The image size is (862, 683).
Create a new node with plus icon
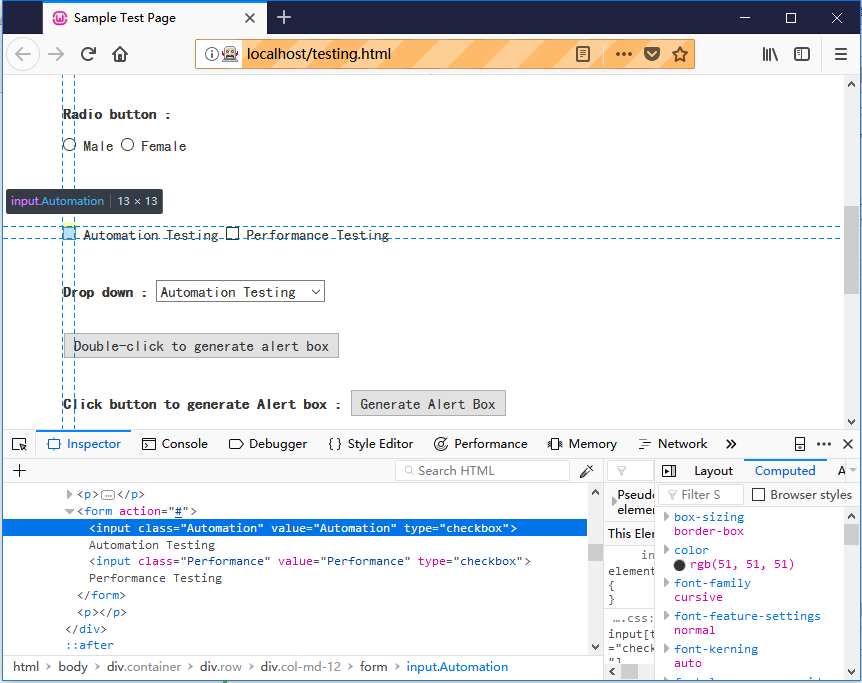click(x=19, y=471)
